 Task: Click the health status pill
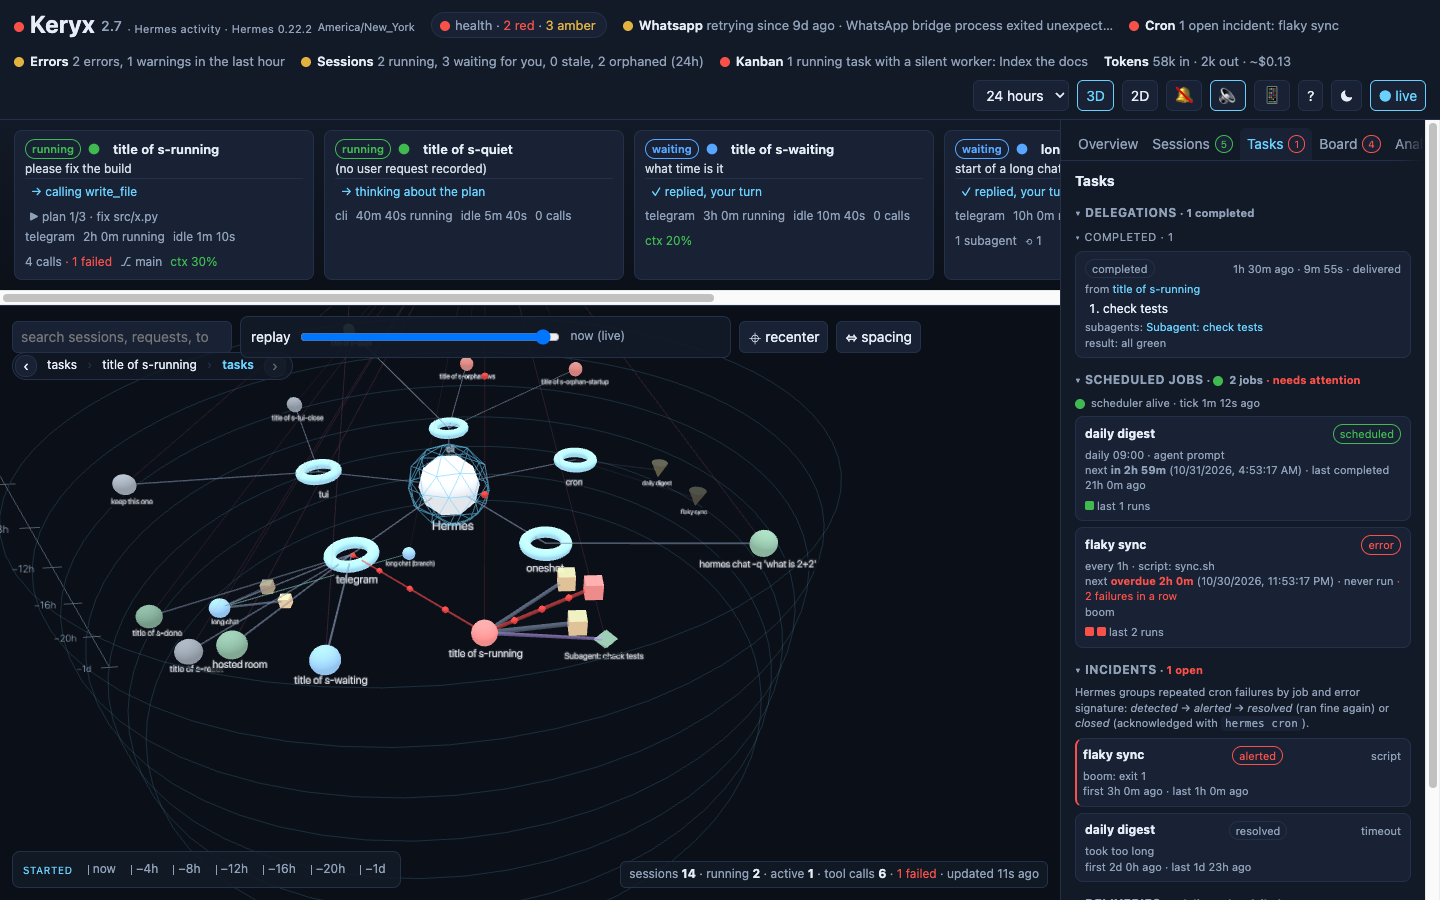pos(518,26)
